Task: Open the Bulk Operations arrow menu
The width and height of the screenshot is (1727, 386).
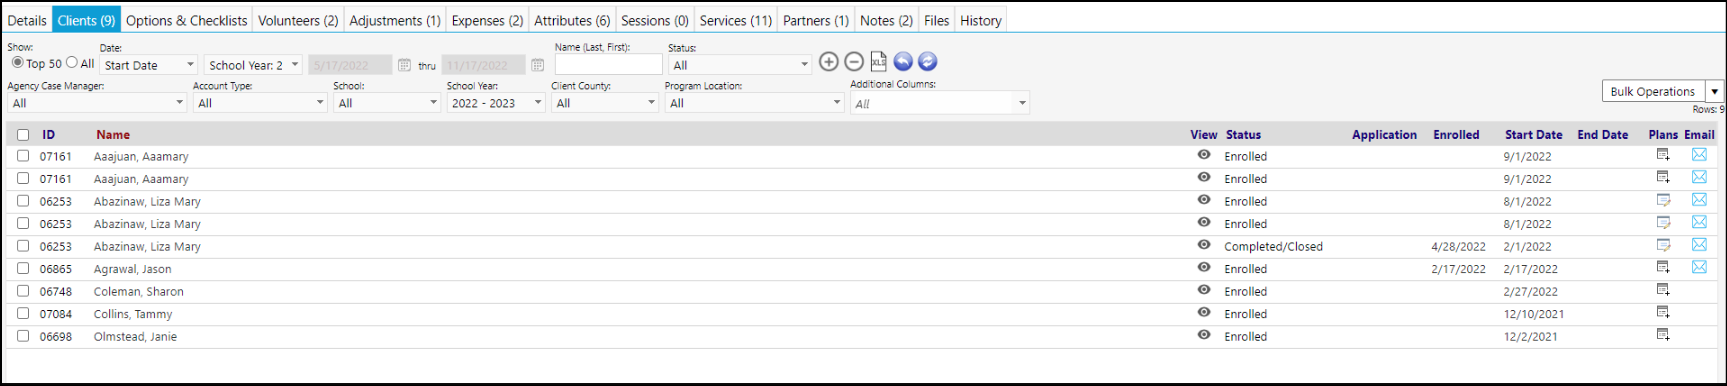Action: (x=1715, y=91)
